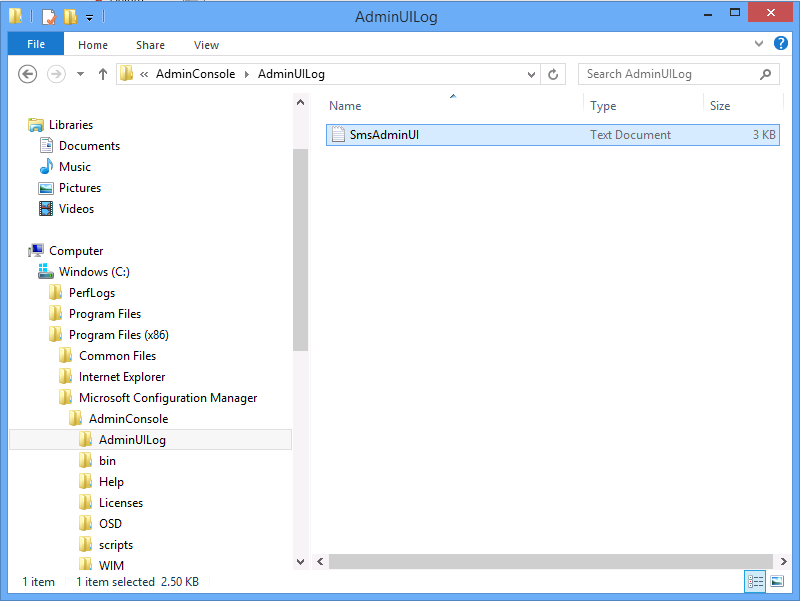Viewport: 800px width, 601px height.
Task: Click the AdminUILog breadcrumb in address bar
Action: point(291,74)
